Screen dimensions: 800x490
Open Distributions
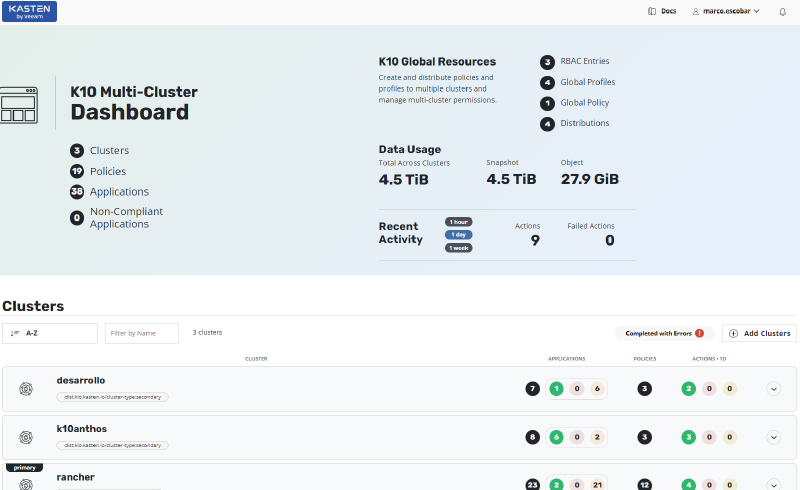click(x=585, y=123)
